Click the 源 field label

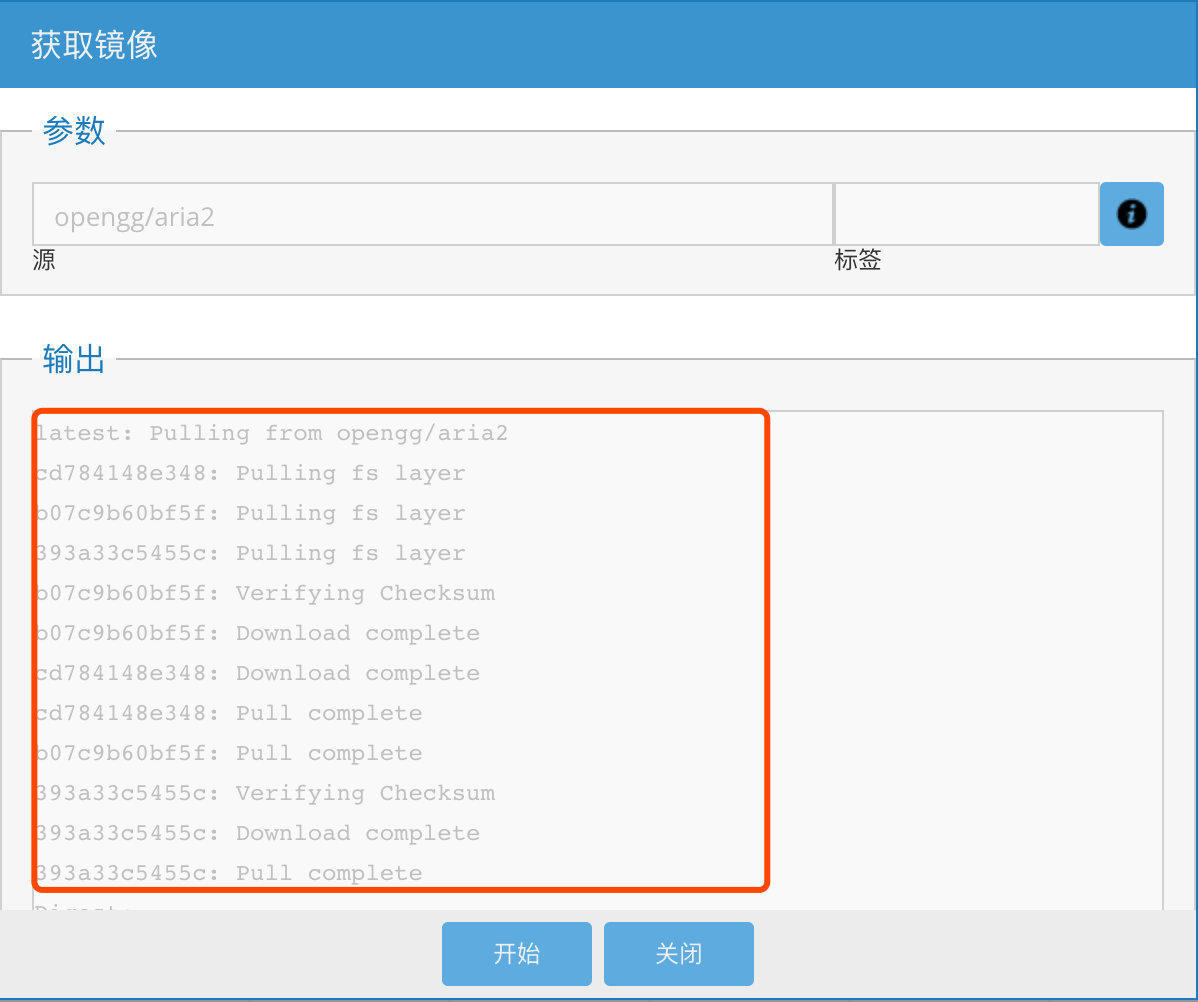43,260
